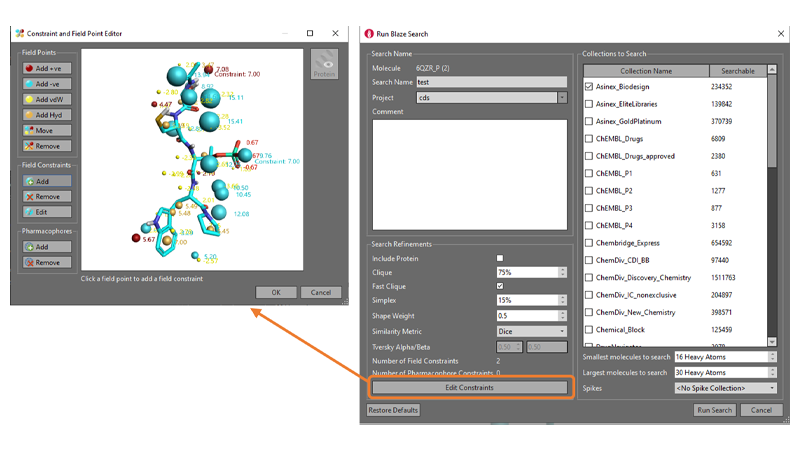Click Add under Field Constraints
Screen dimensions: 800x450
tap(47, 181)
